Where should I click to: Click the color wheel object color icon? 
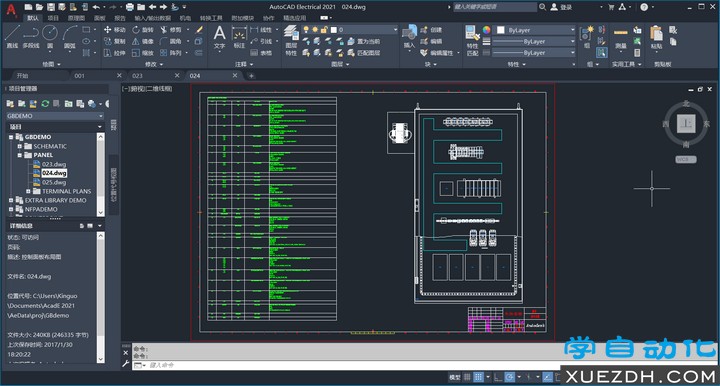[x=486, y=30]
